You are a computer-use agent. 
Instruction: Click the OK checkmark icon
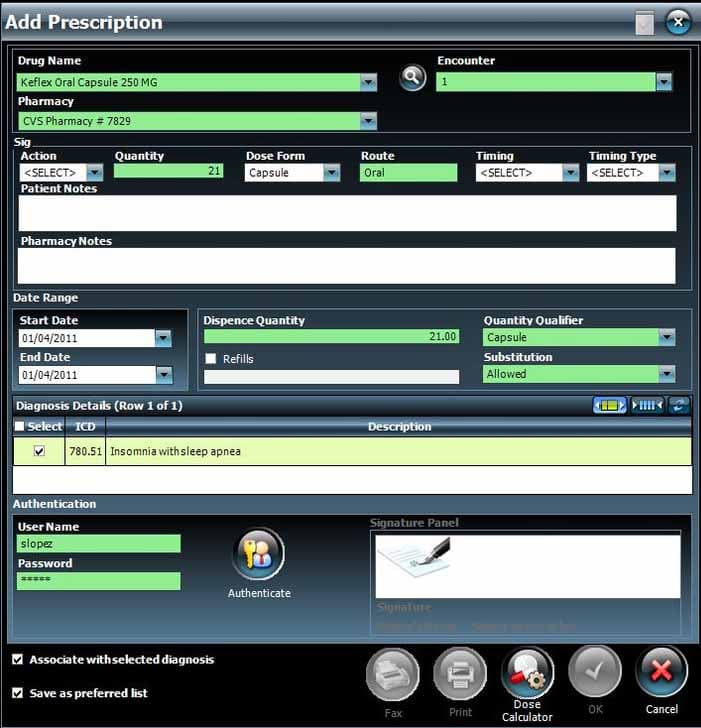[x=595, y=671]
